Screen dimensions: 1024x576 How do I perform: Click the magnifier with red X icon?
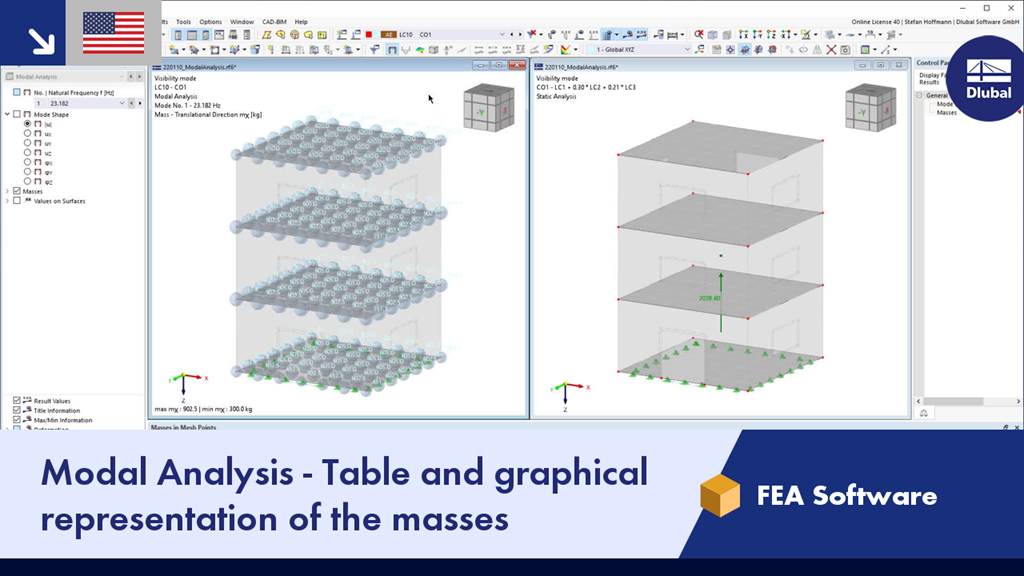point(698,35)
